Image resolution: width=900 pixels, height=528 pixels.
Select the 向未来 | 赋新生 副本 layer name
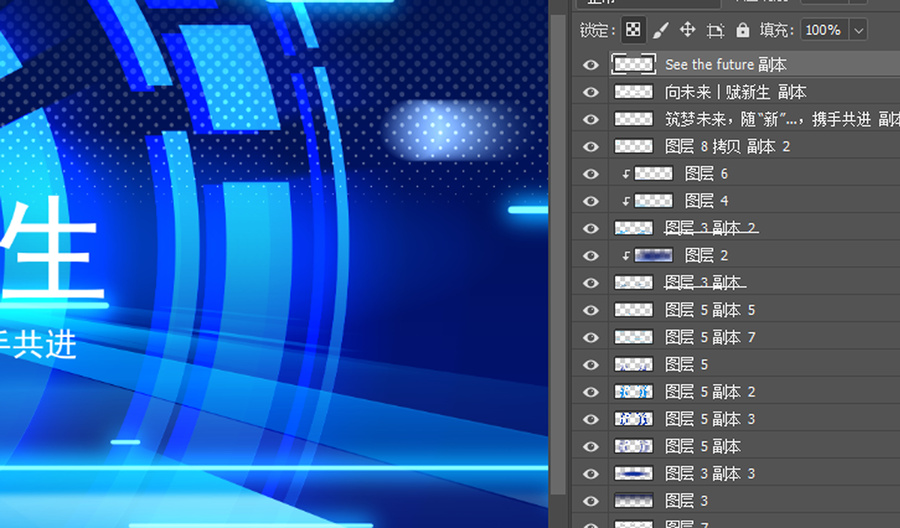coord(736,92)
